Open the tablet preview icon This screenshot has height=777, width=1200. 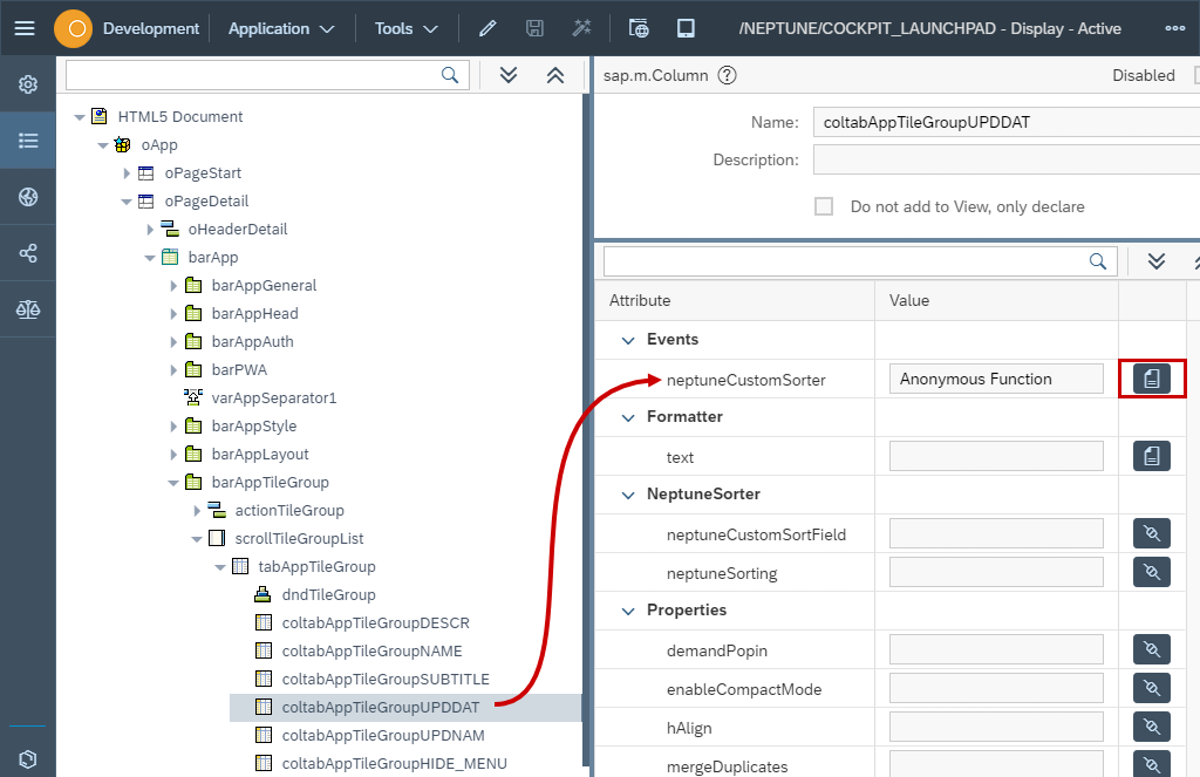tap(686, 28)
